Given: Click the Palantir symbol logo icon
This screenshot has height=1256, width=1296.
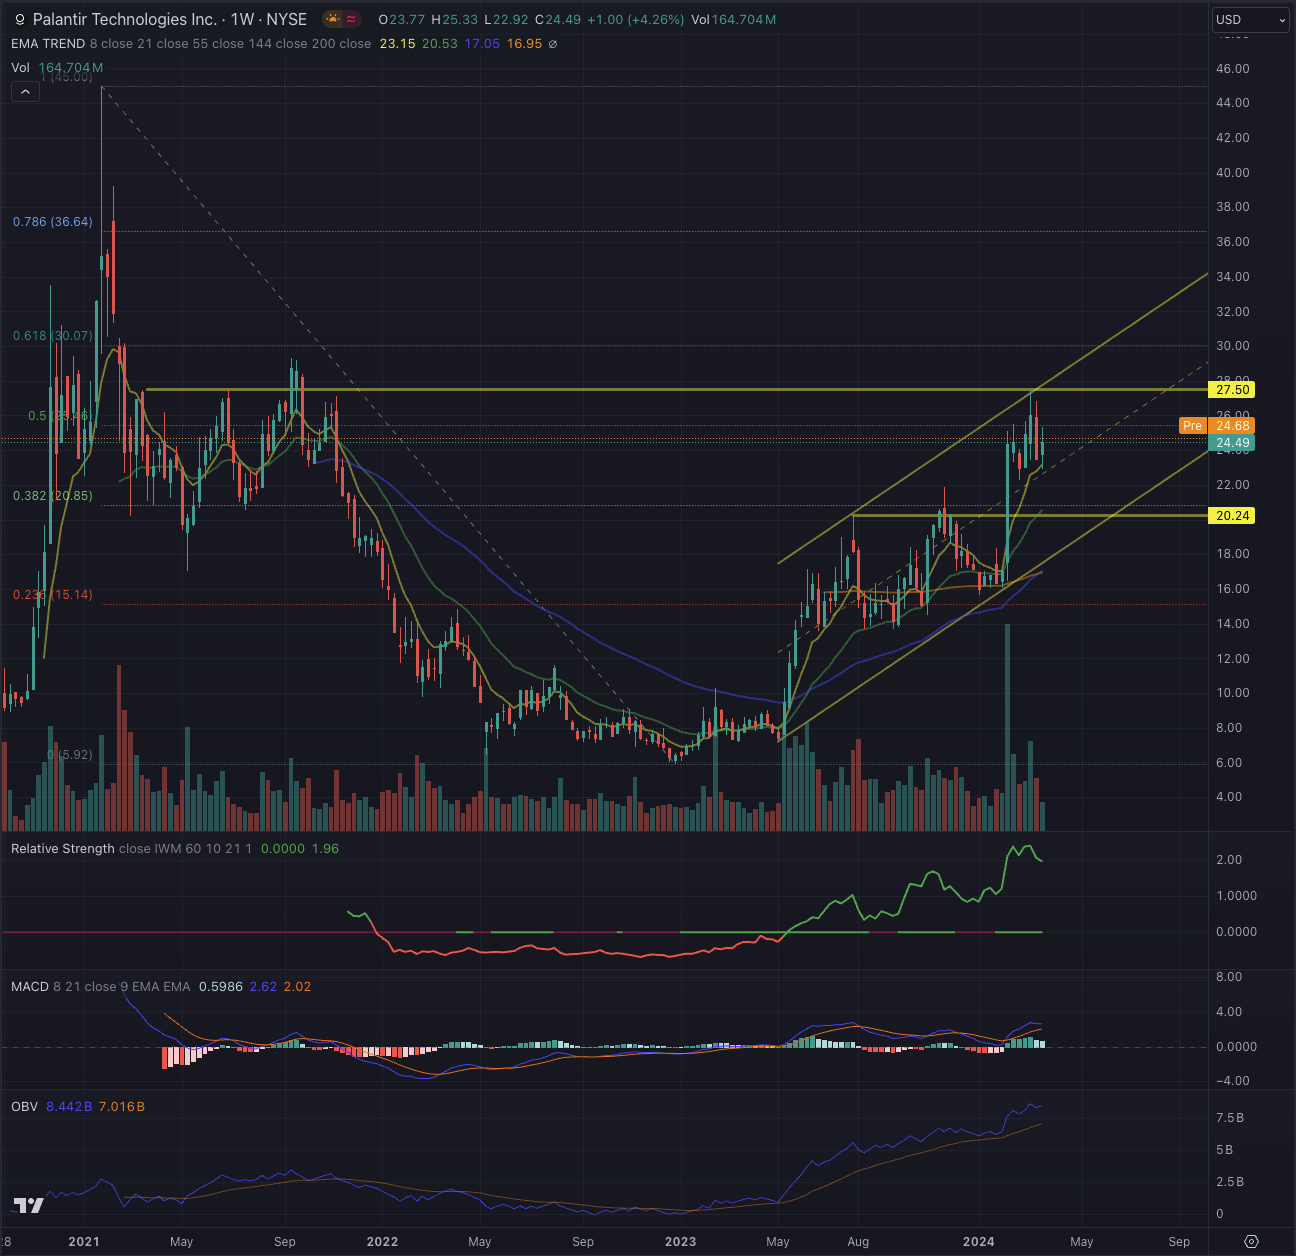Looking at the screenshot, I should pyautogui.click(x=19, y=20).
